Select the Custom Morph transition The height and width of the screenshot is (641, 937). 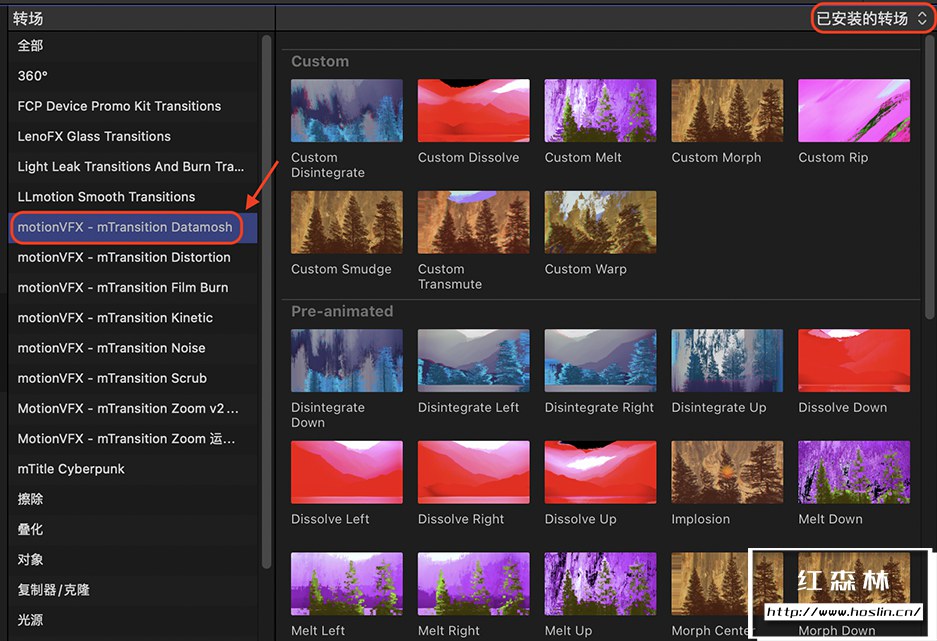tap(727, 111)
